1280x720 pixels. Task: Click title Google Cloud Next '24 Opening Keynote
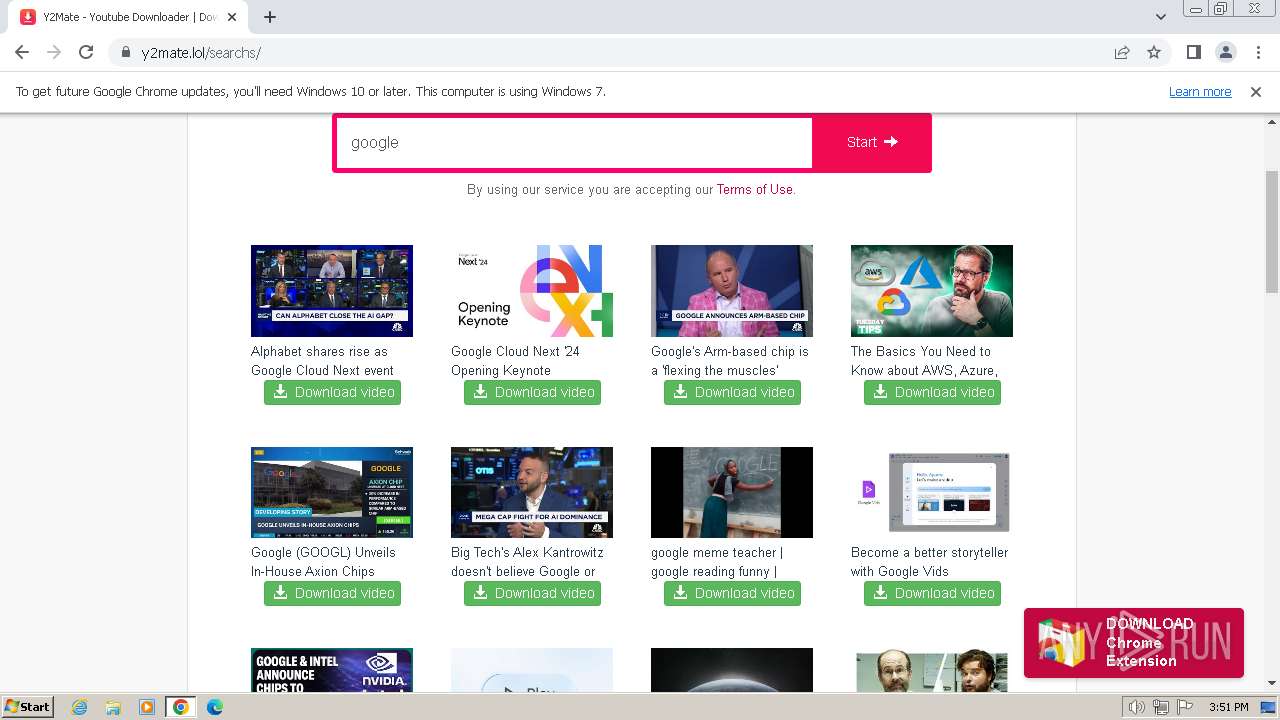pyautogui.click(x=515, y=361)
